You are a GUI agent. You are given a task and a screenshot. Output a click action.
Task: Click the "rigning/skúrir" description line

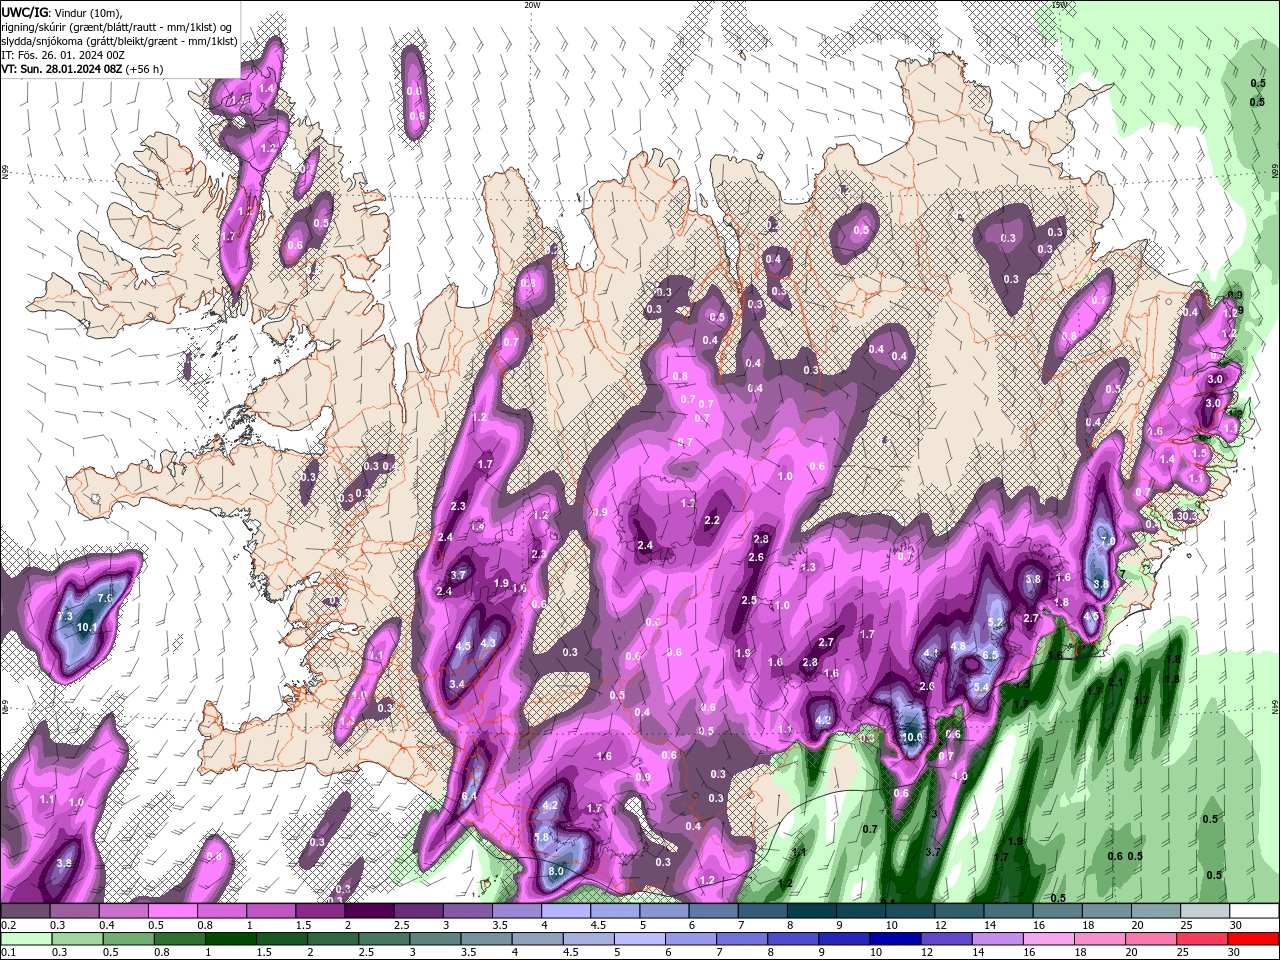coord(118,27)
